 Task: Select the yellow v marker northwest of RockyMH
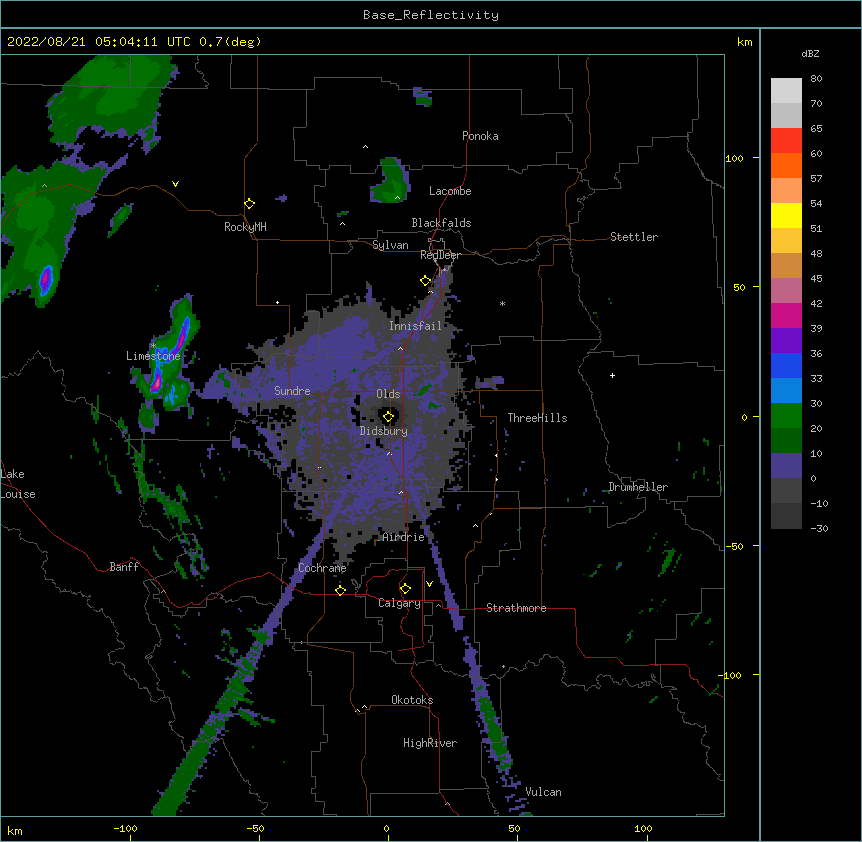click(x=175, y=184)
